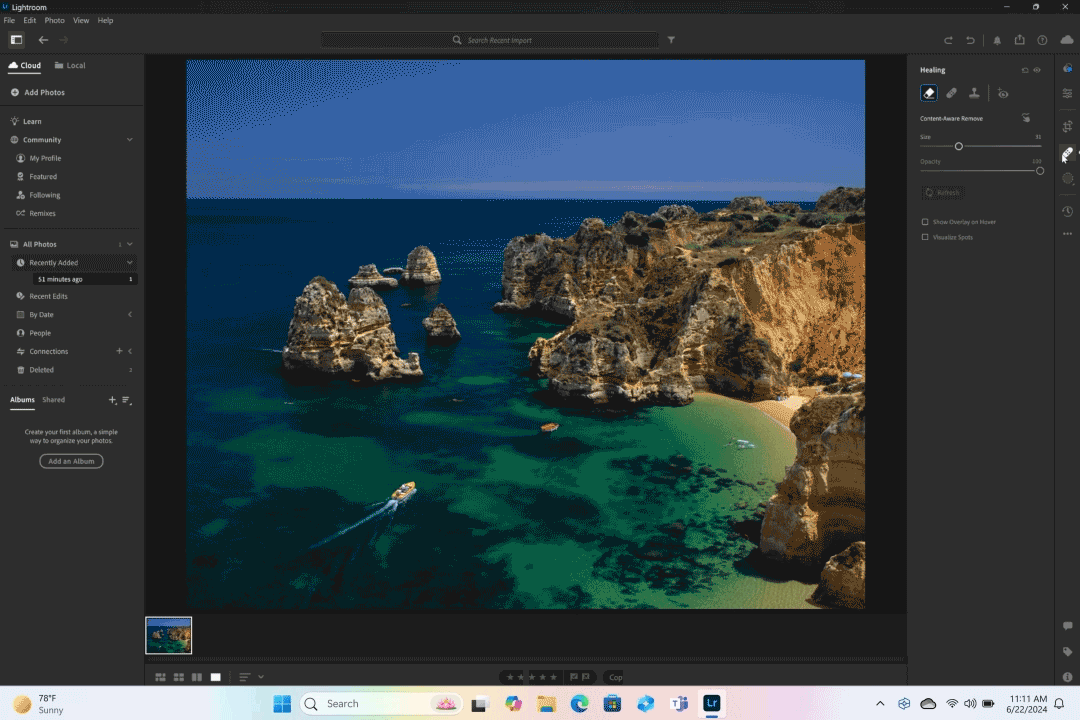Open the Versions history panel
The image size is (1080, 720).
[x=1067, y=211]
